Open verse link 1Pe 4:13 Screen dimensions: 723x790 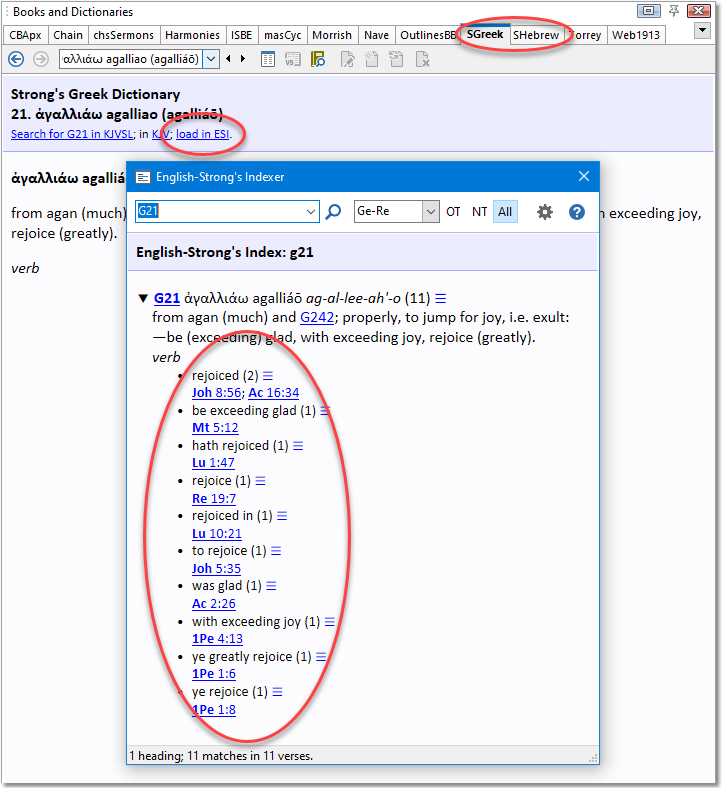[x=217, y=639]
